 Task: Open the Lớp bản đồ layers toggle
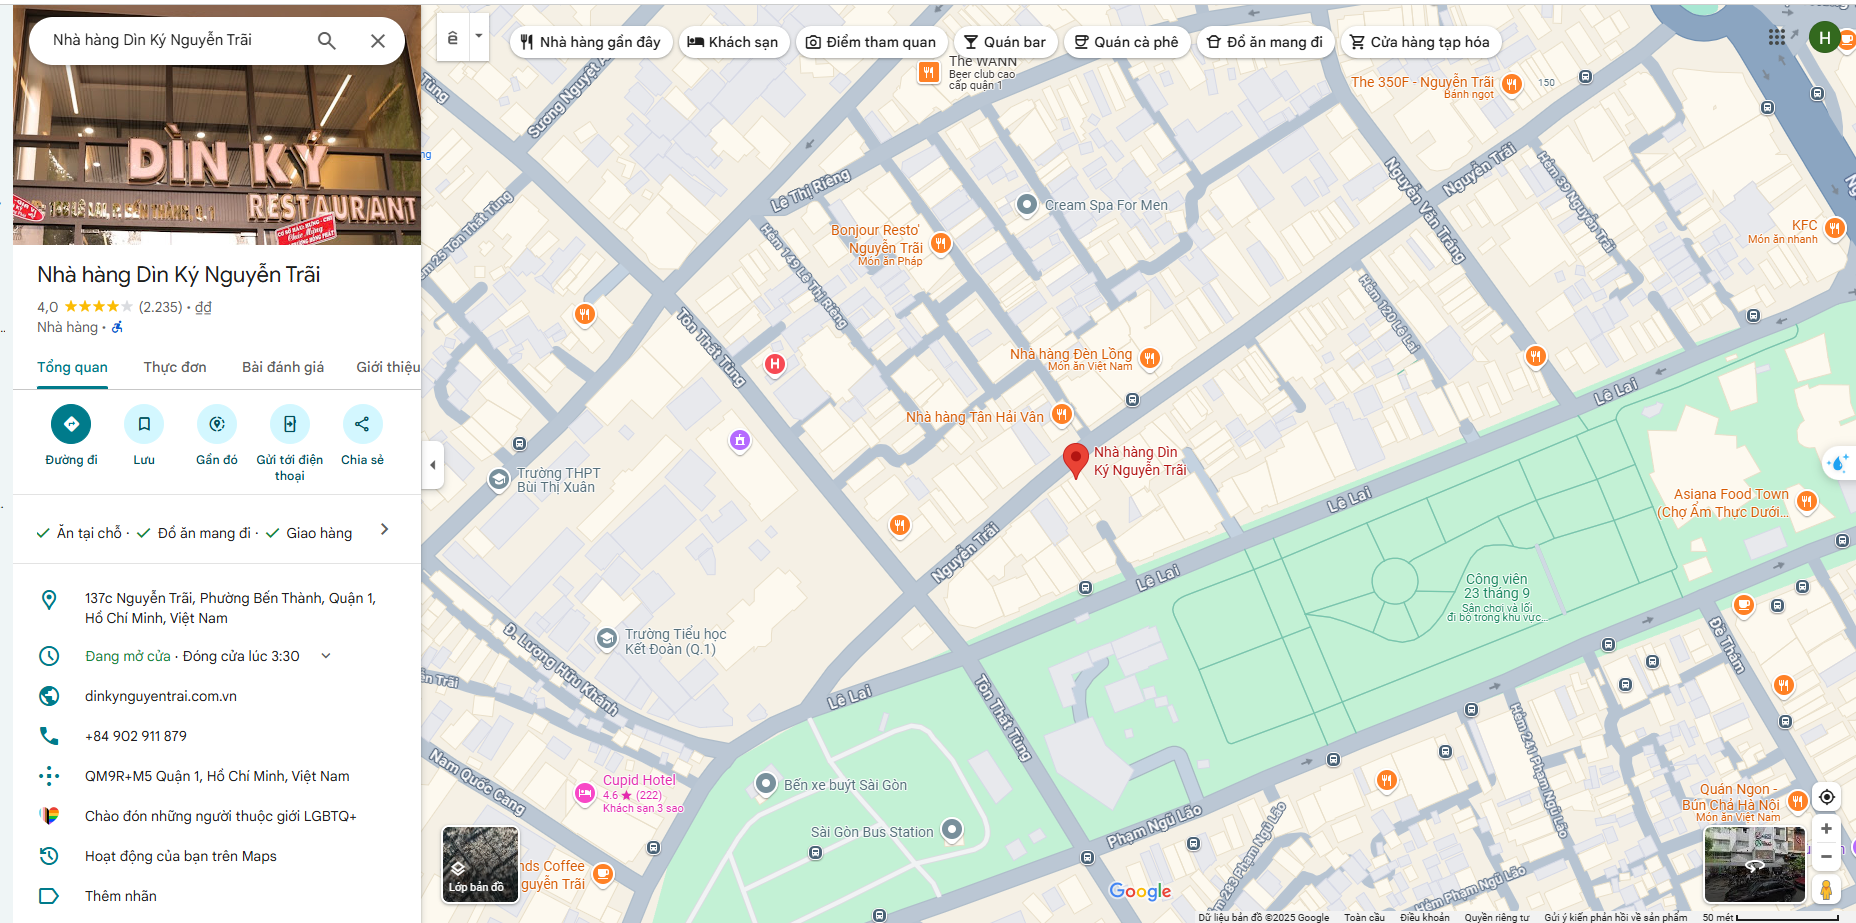point(480,864)
